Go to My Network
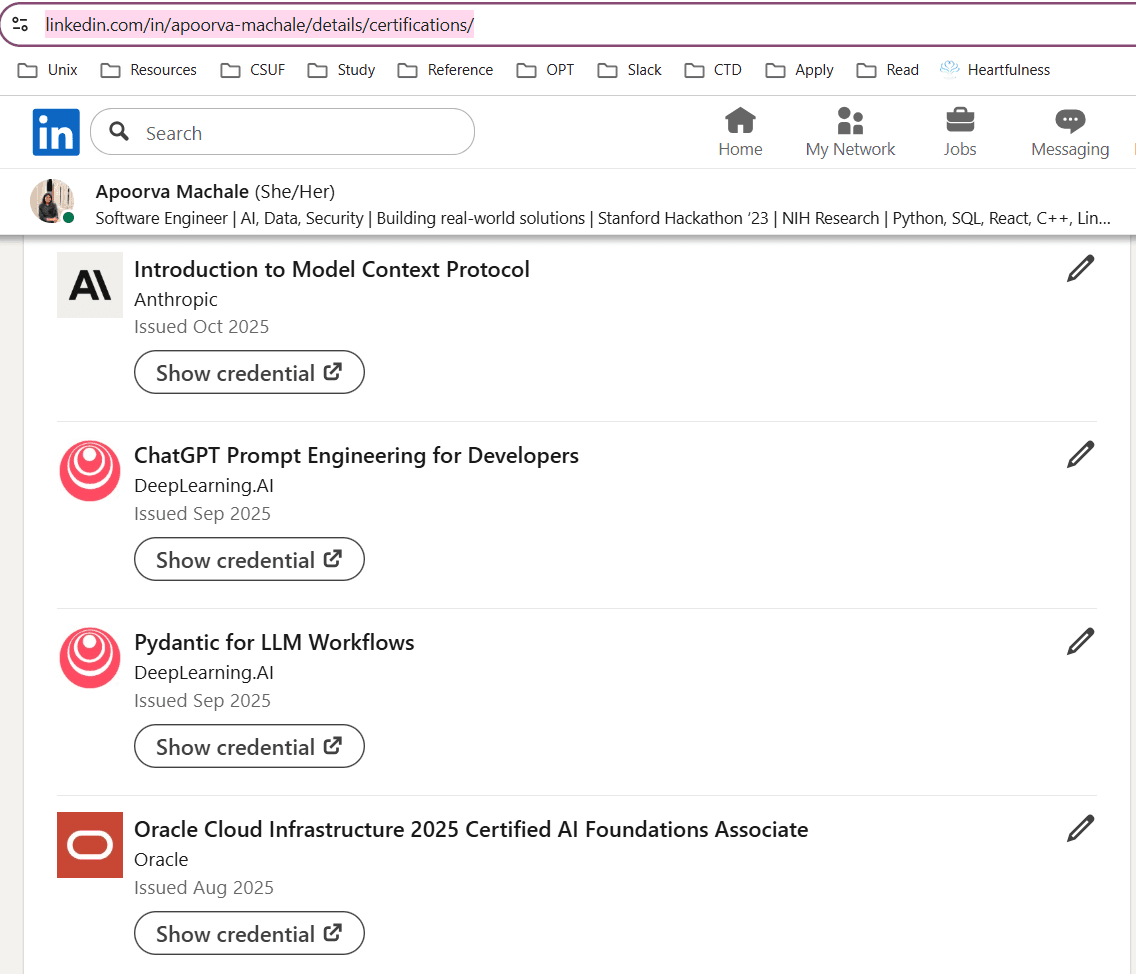This screenshot has width=1136, height=974. 850,132
